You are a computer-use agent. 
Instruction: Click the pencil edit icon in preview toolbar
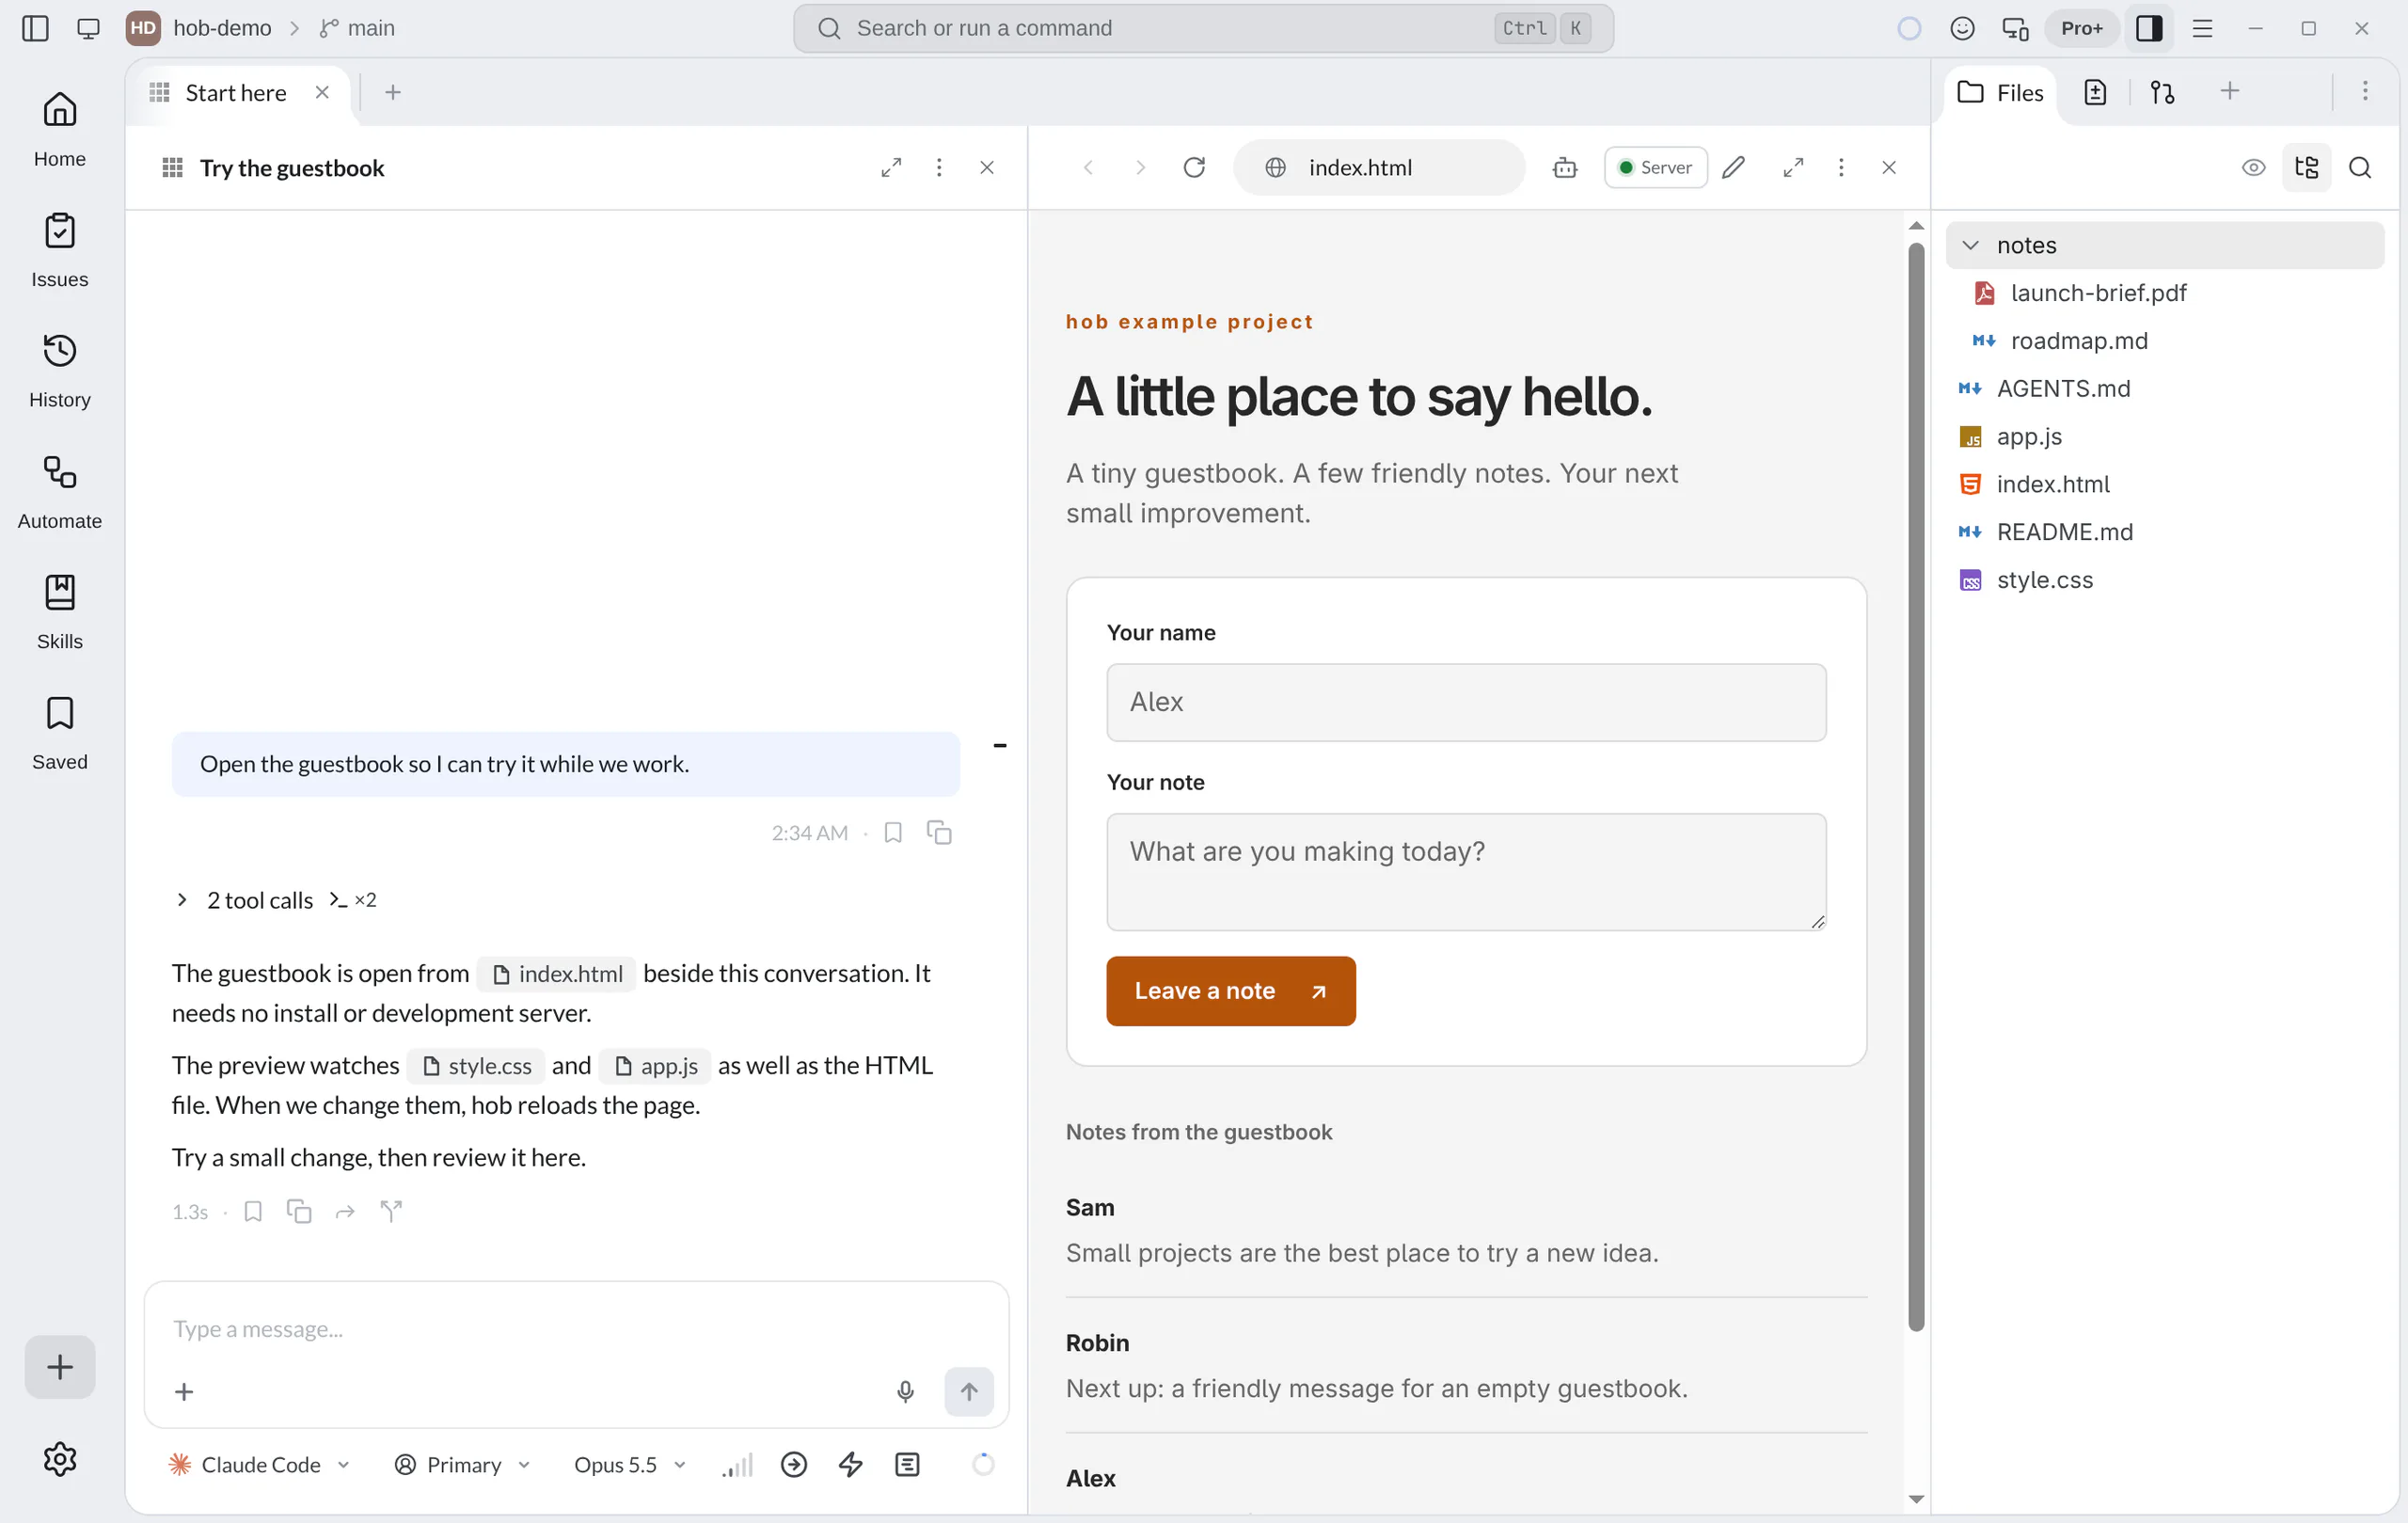click(x=1734, y=167)
